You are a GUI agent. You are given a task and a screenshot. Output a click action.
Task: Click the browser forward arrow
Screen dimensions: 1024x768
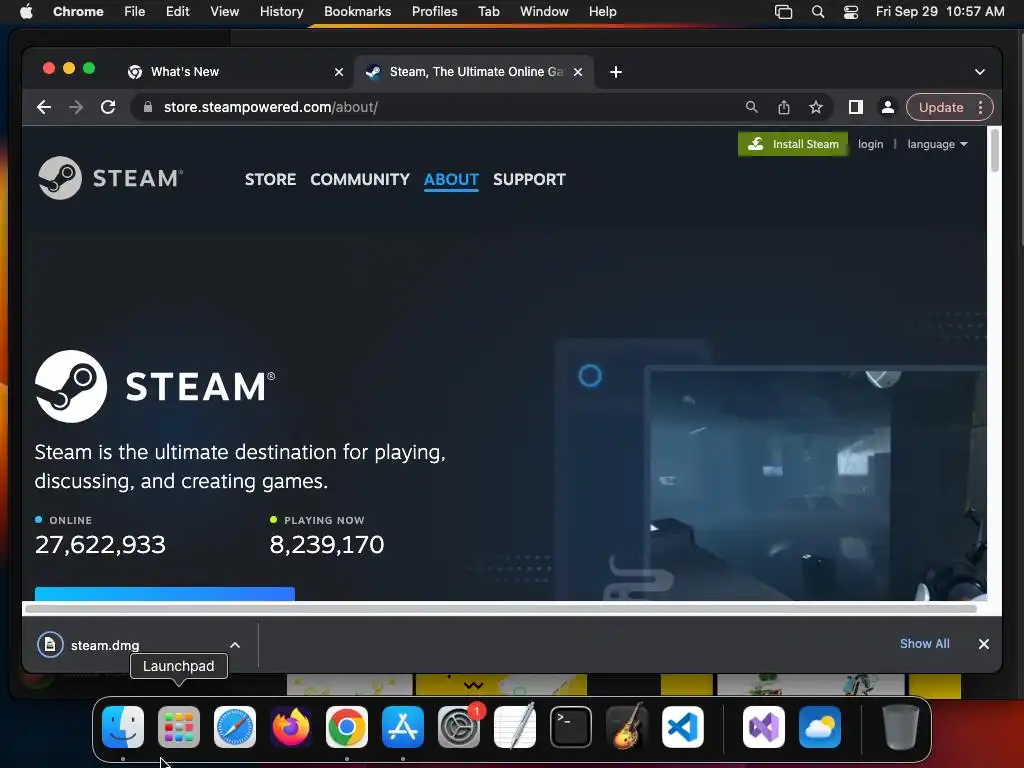click(76, 107)
